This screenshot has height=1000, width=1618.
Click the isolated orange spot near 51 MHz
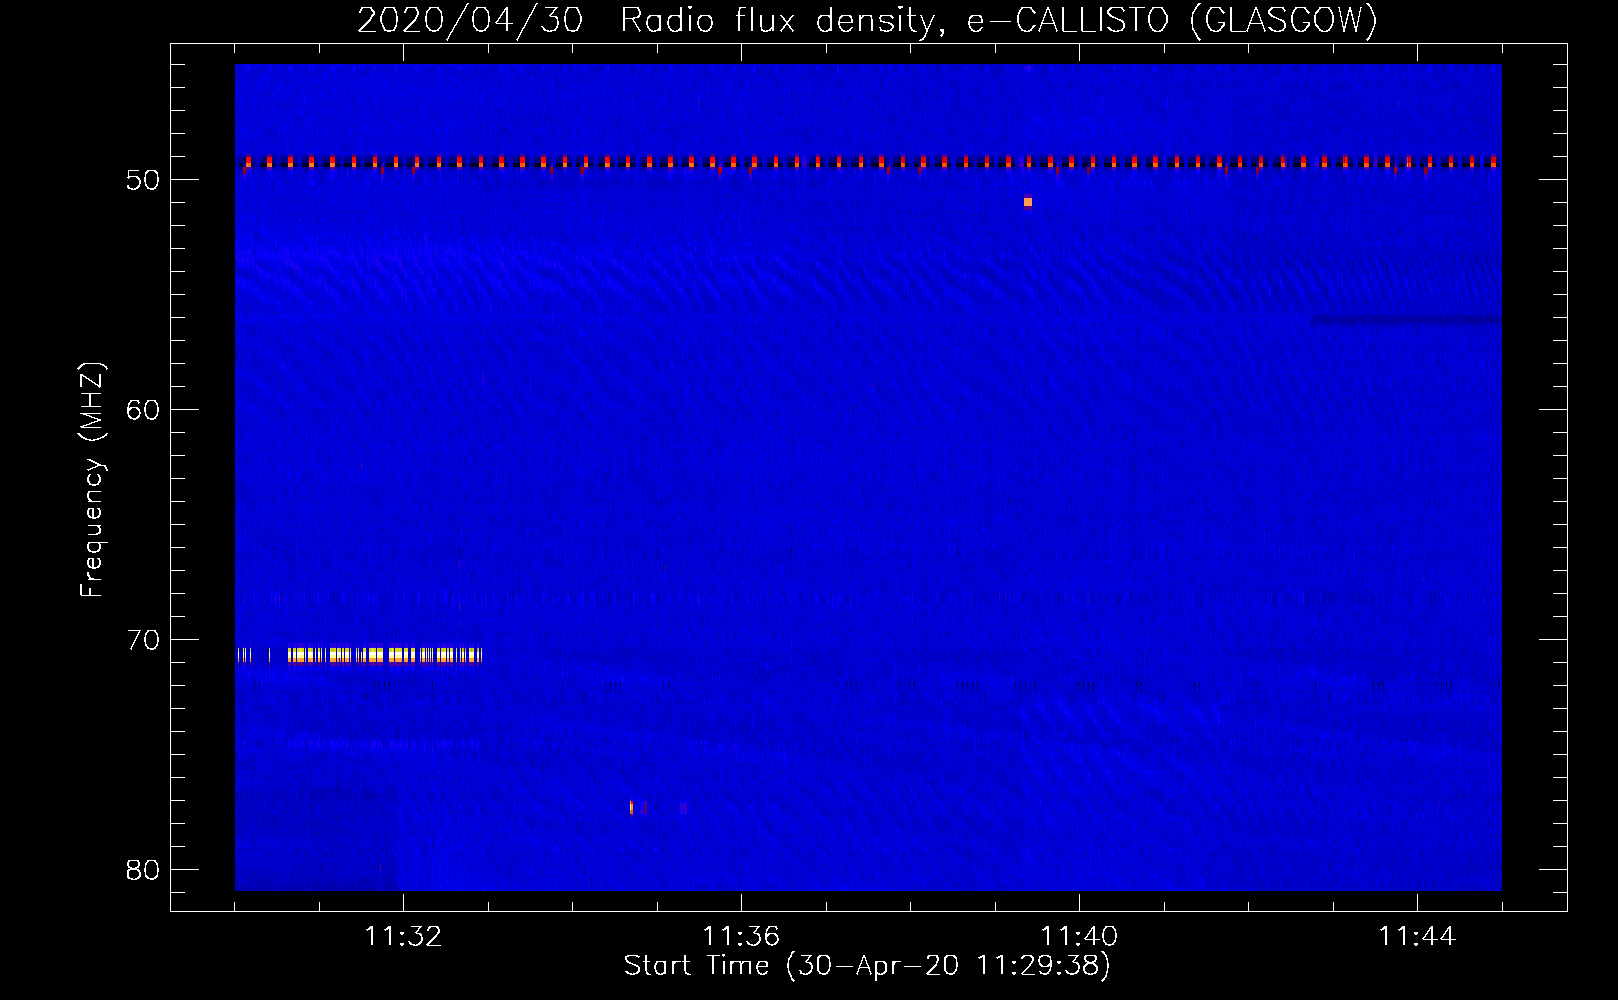1028,202
